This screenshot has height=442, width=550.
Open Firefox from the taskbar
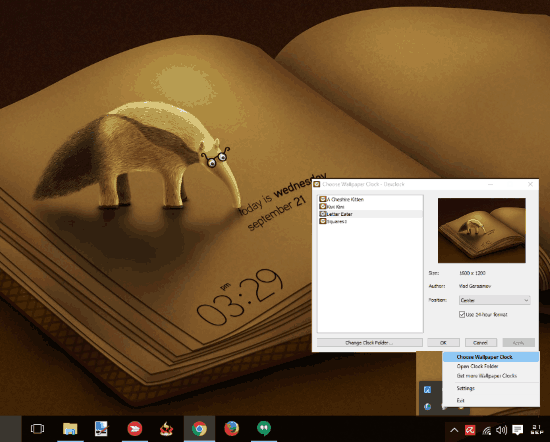(232, 429)
